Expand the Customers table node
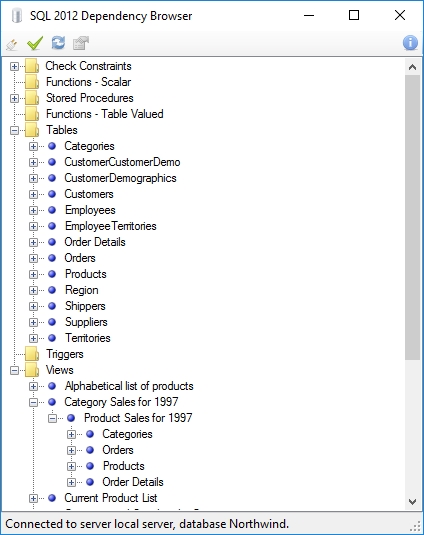This screenshot has width=424, height=535. click(33, 194)
